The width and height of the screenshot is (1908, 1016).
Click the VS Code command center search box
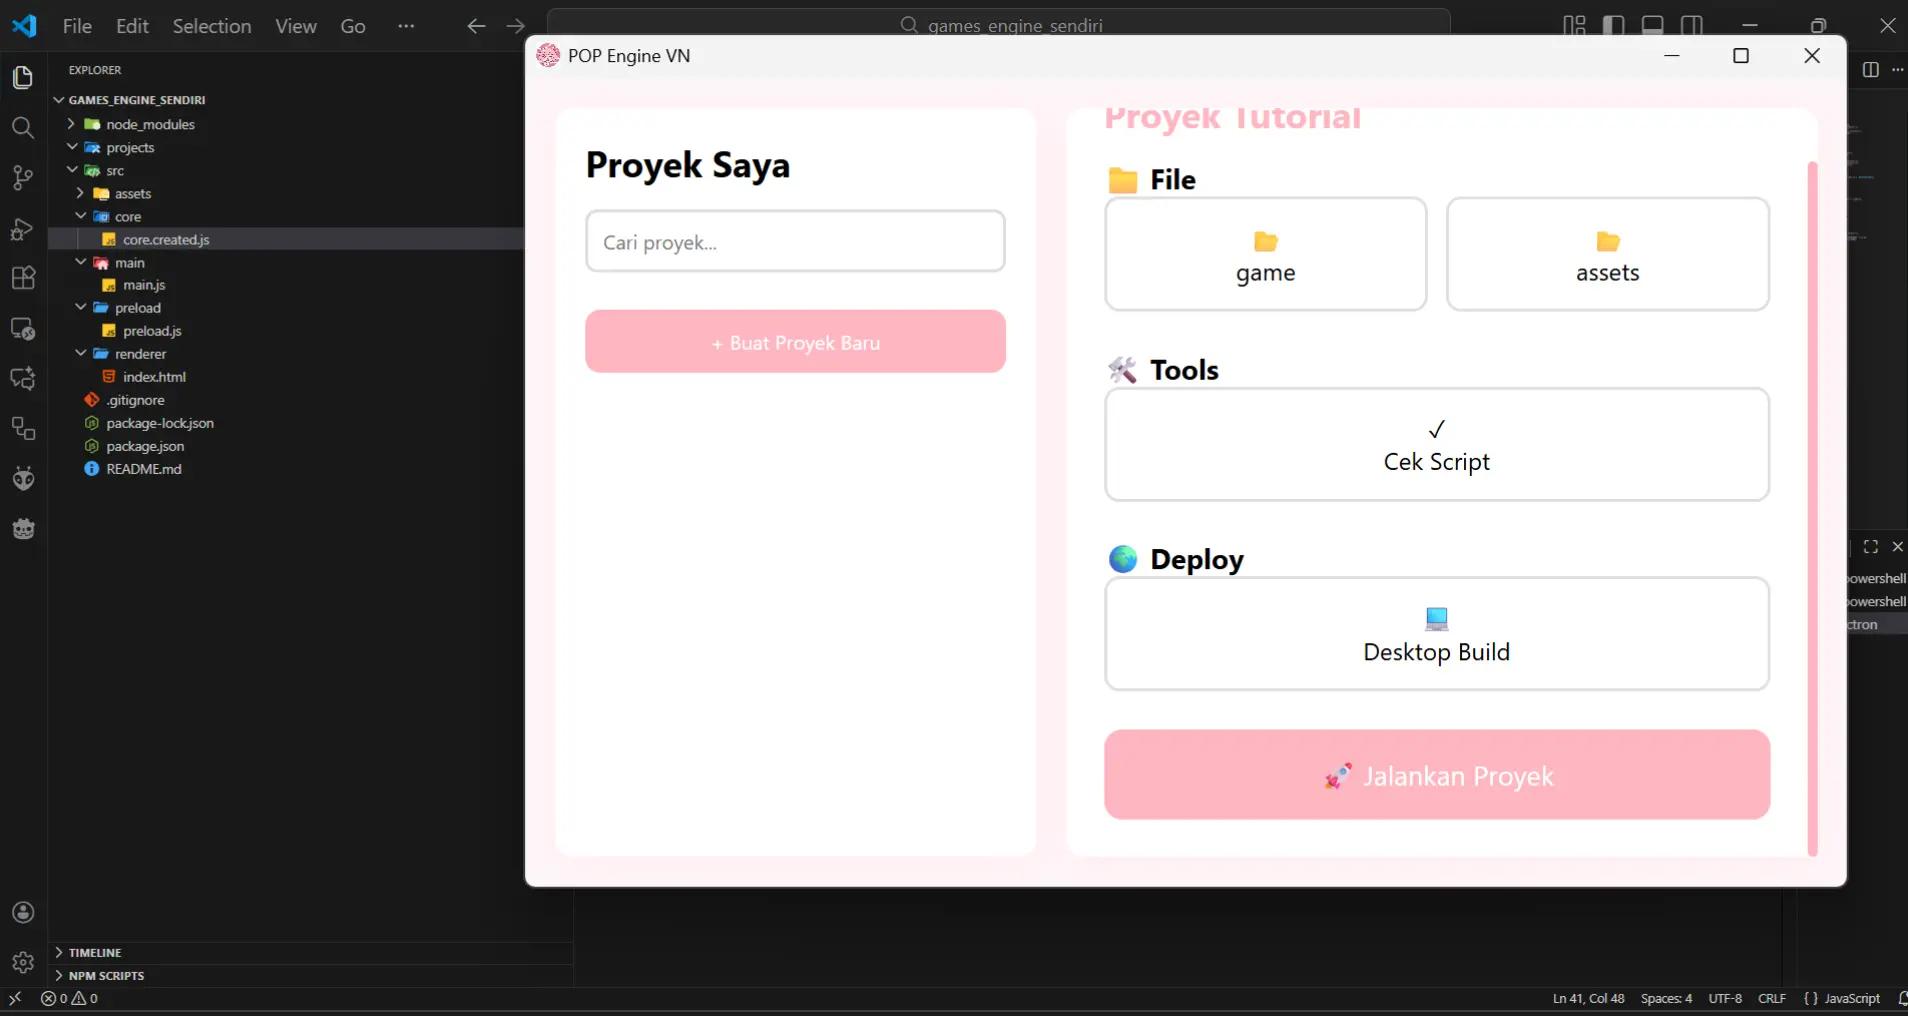(x=998, y=25)
